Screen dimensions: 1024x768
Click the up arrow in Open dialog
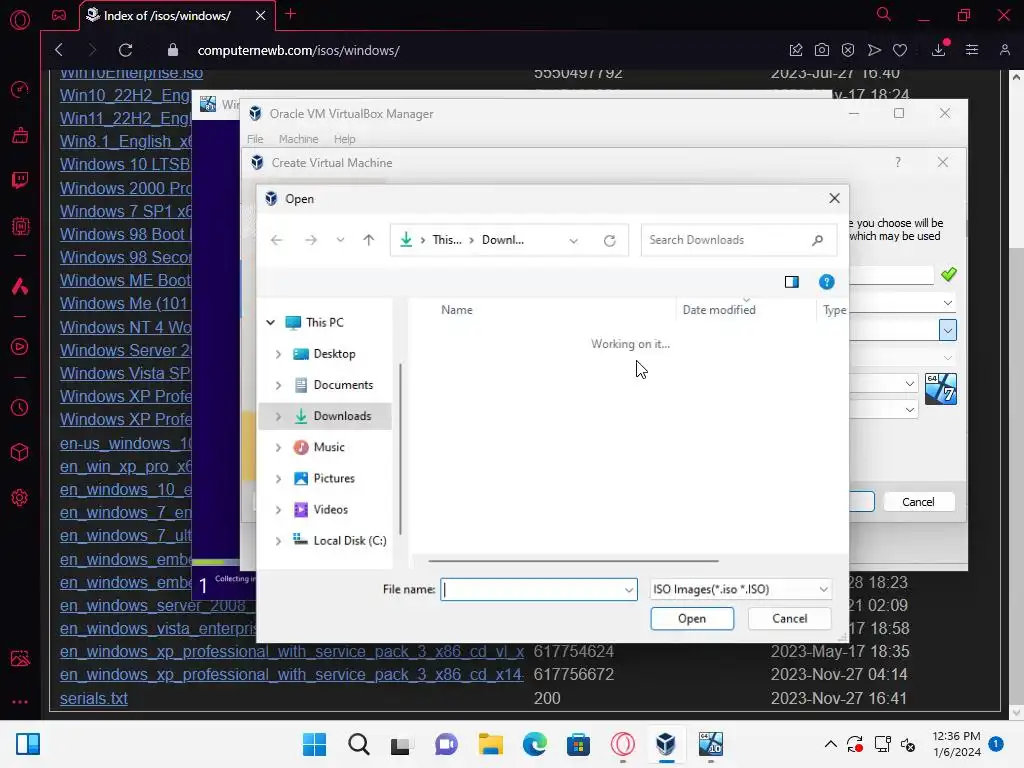(x=368, y=240)
